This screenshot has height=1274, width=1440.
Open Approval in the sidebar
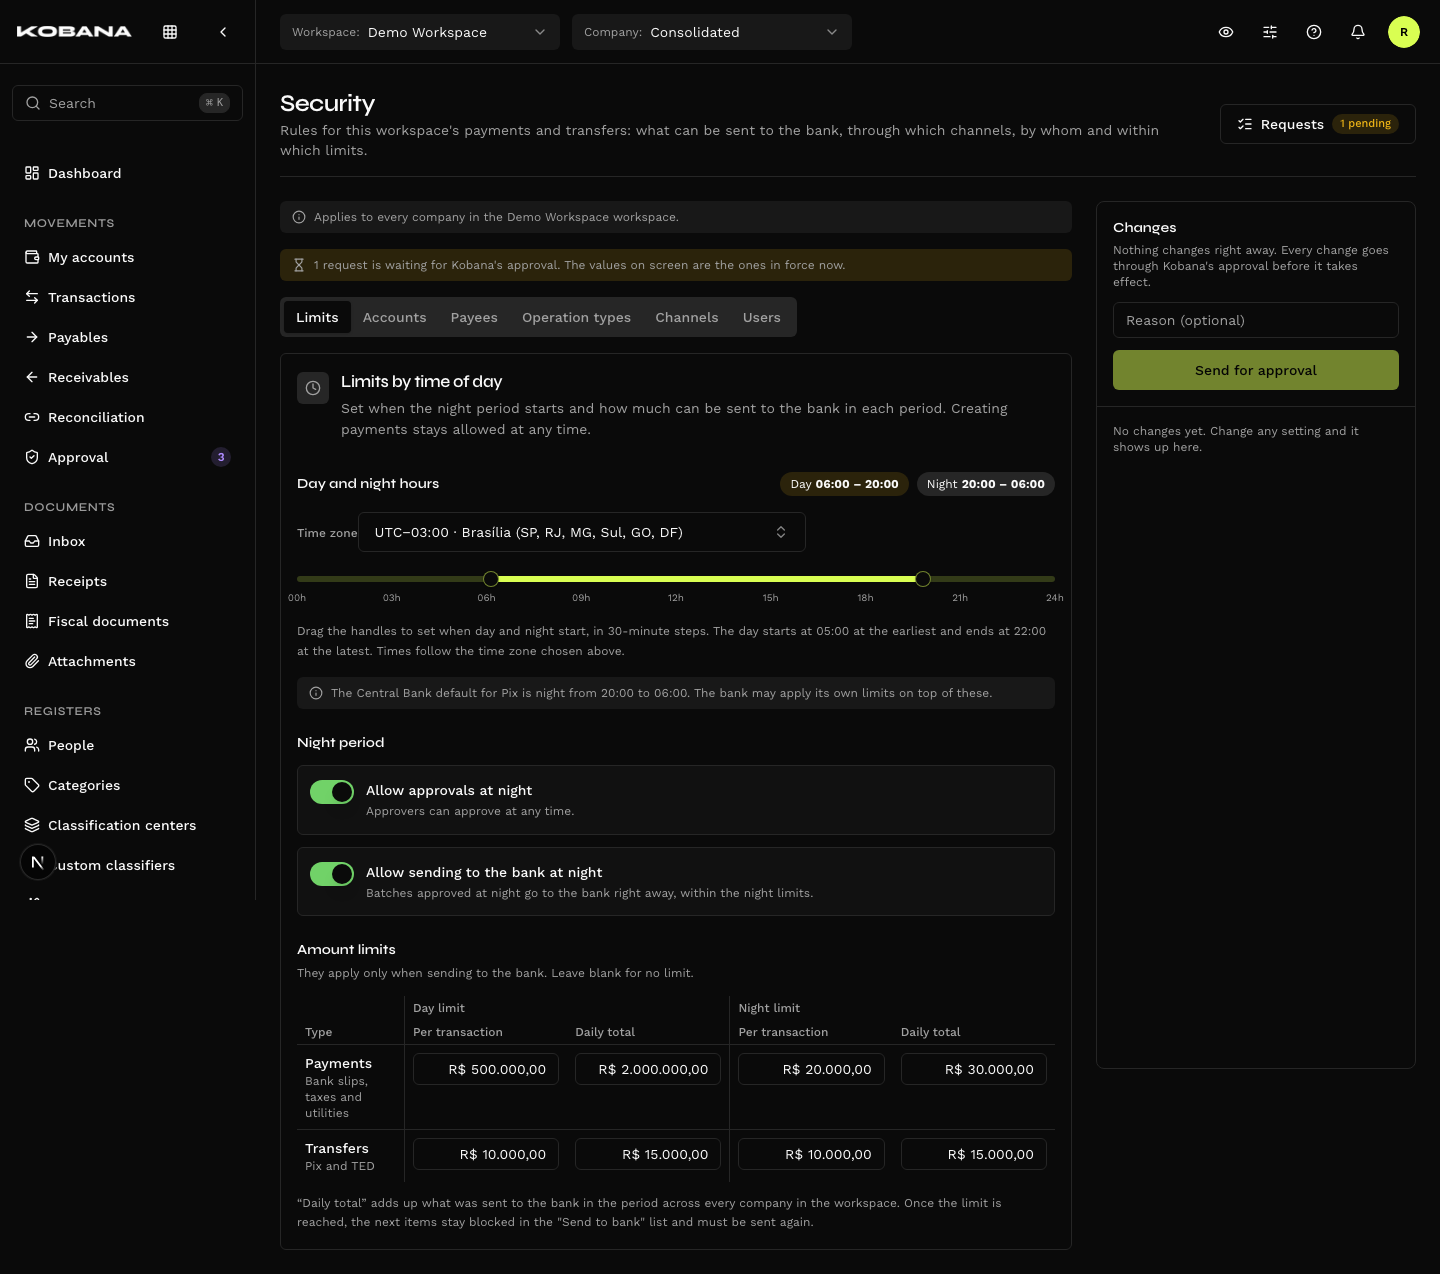pos(127,457)
